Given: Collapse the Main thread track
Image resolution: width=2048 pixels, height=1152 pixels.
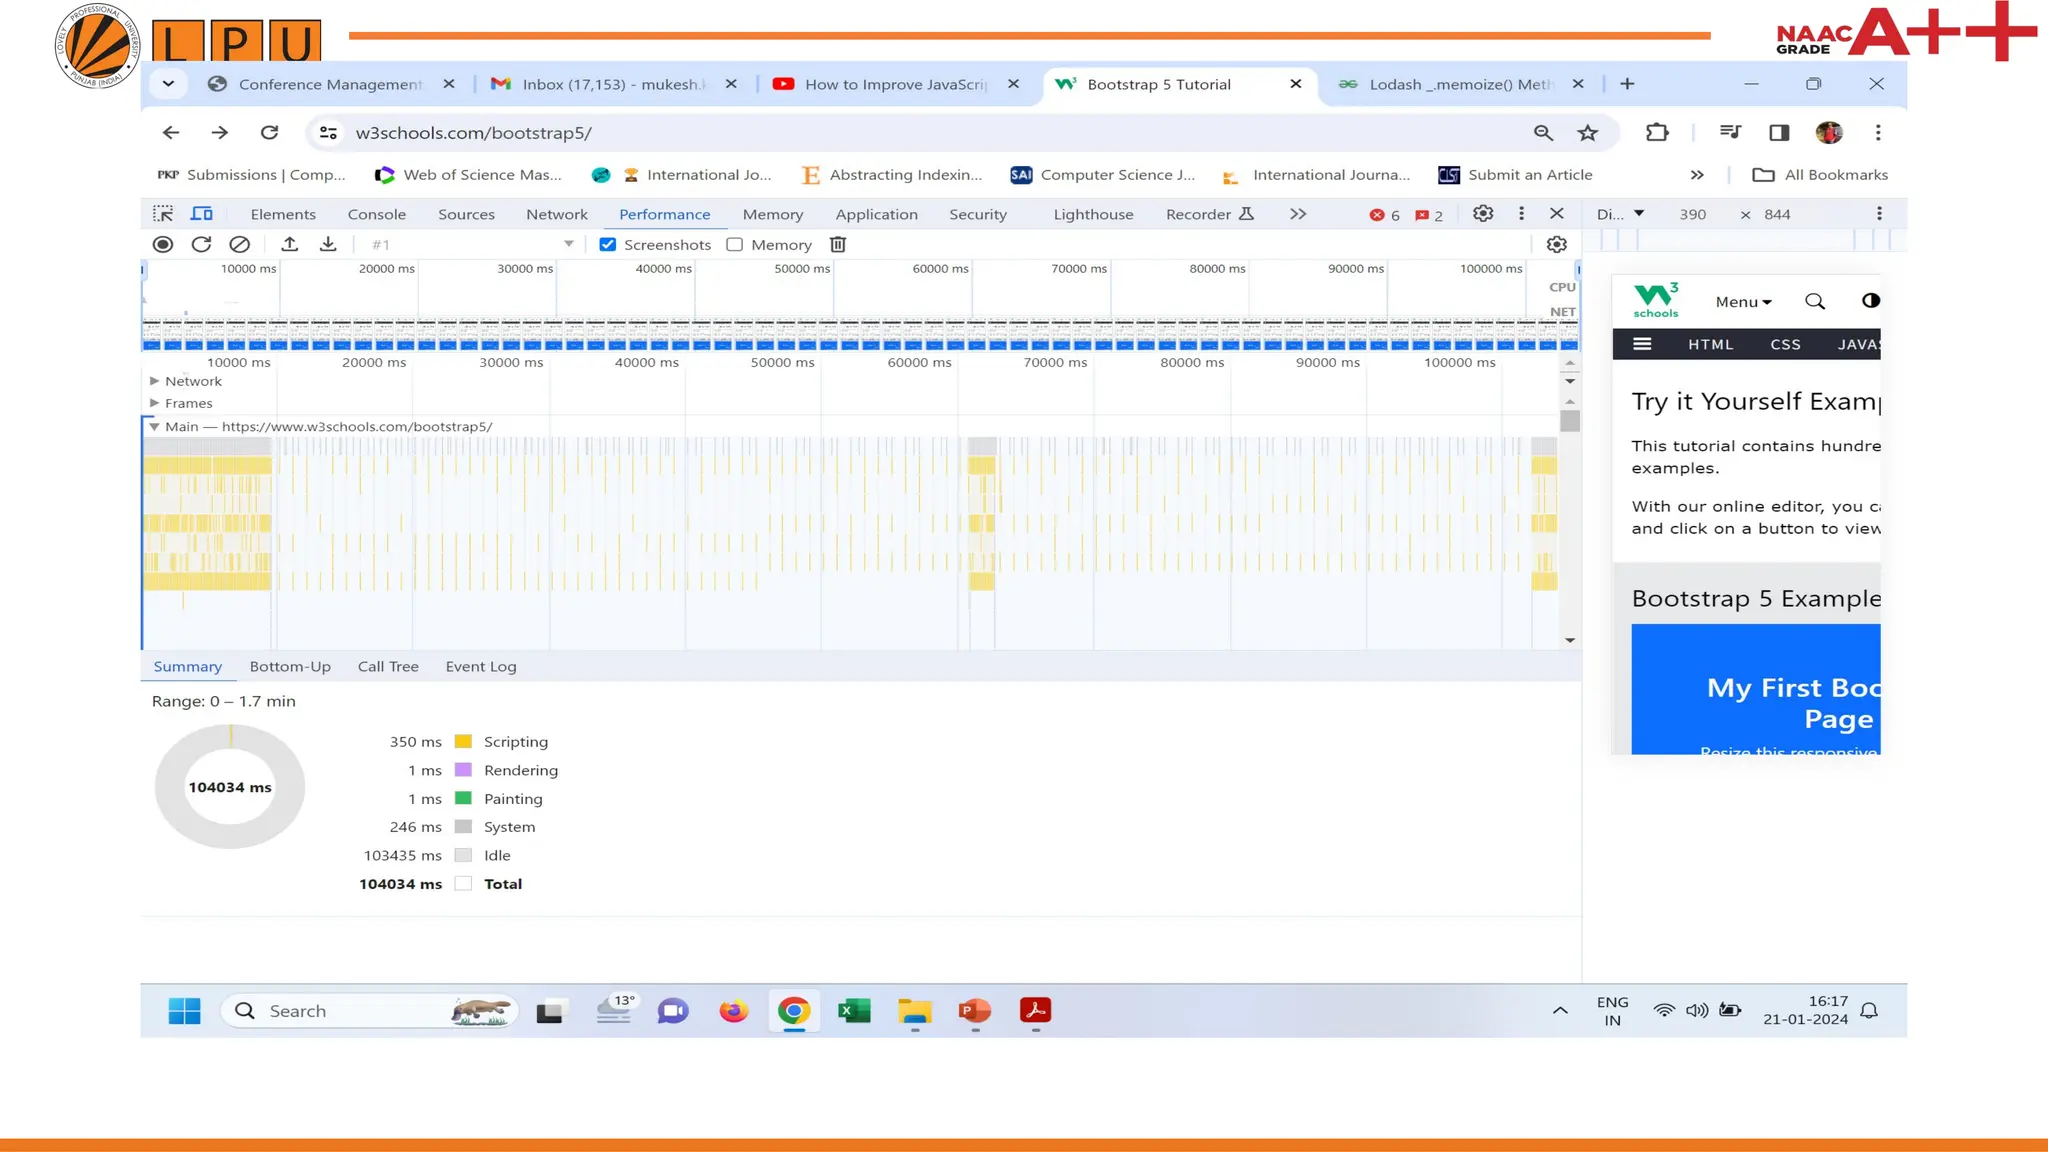Looking at the screenshot, I should 155,426.
